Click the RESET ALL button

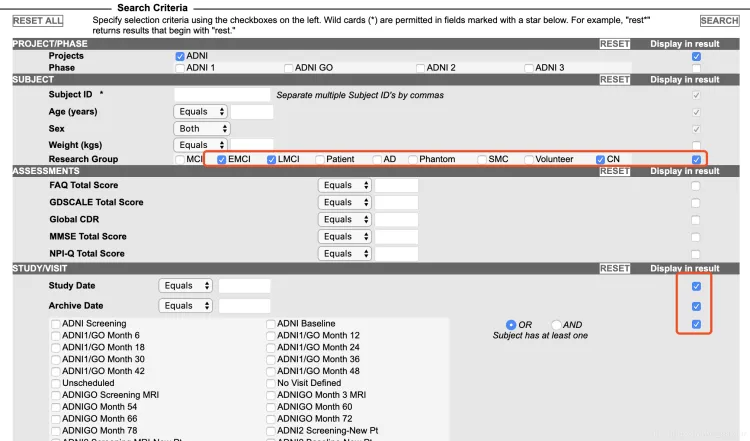point(37,20)
